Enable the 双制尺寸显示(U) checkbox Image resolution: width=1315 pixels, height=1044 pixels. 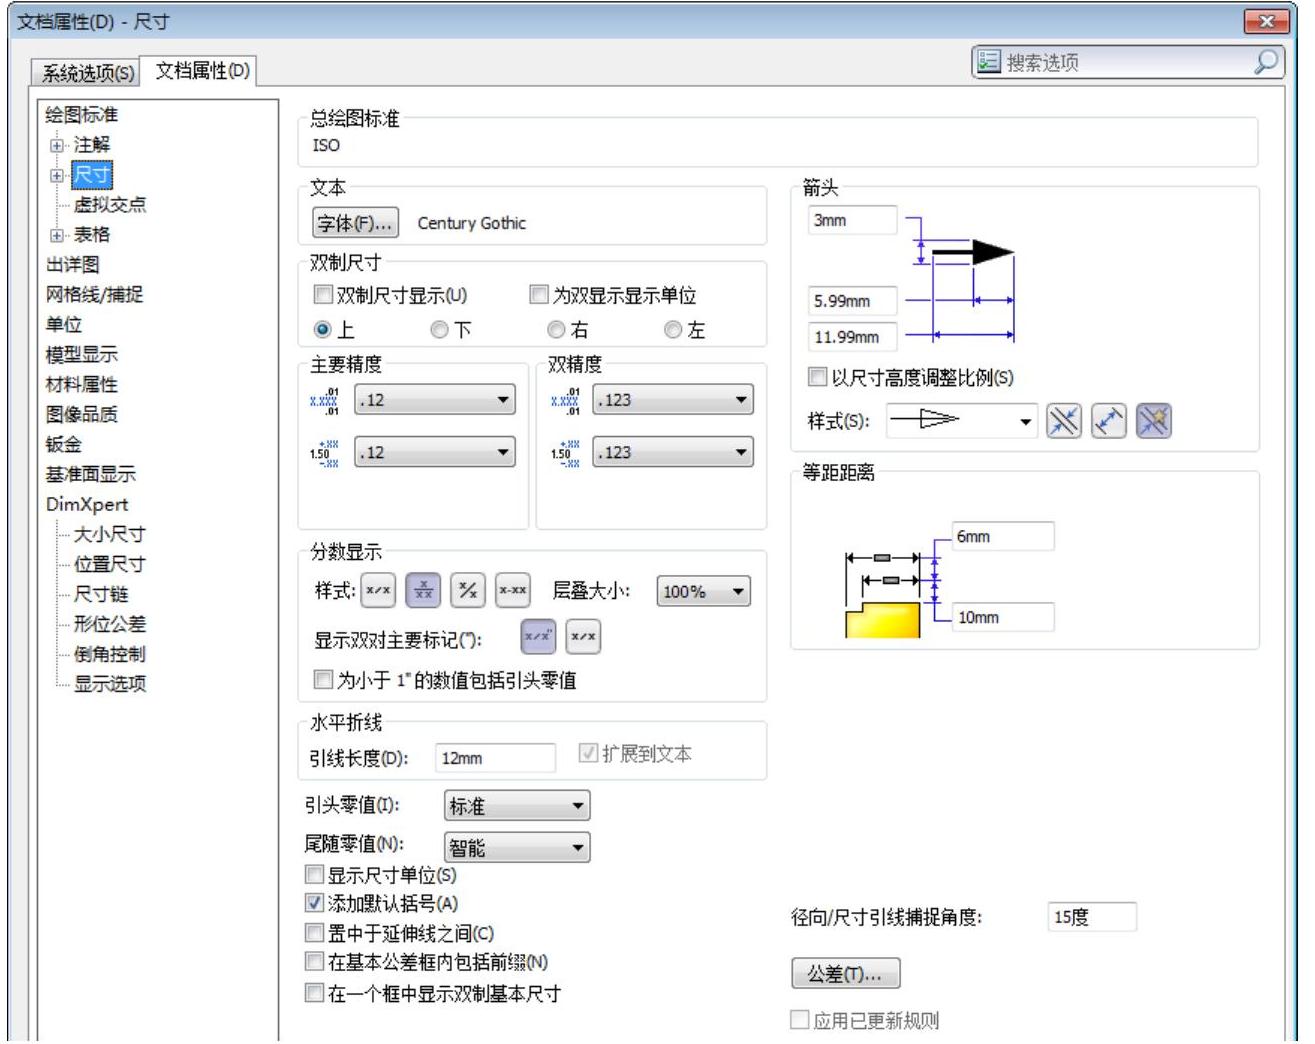tap(323, 295)
